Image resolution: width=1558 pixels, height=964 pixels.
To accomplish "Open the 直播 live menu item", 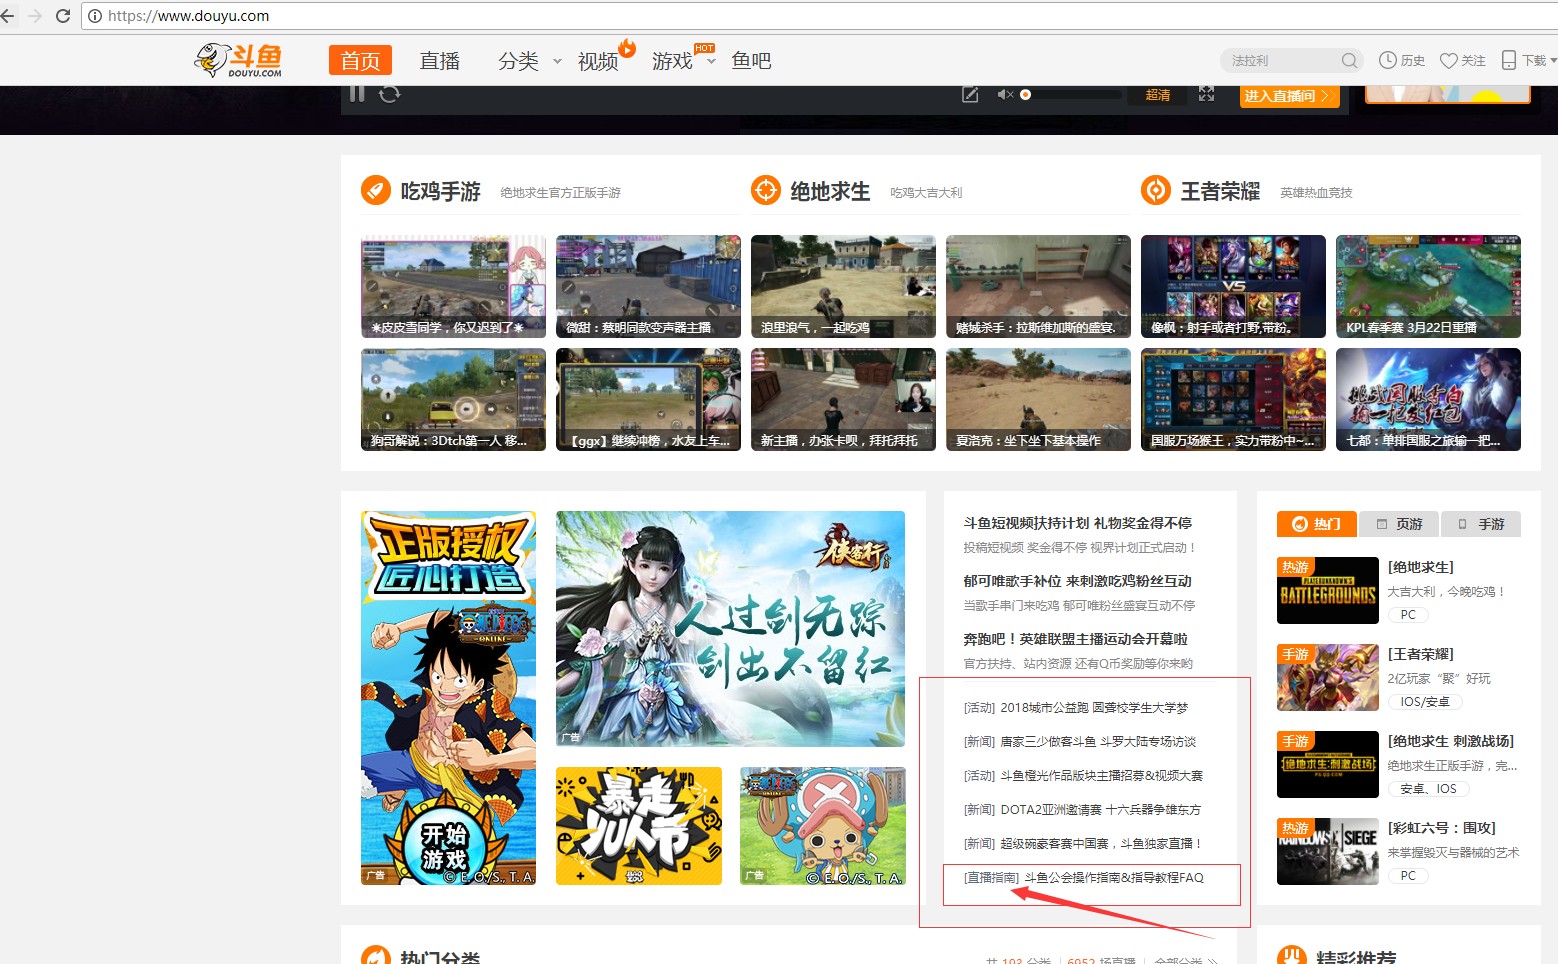I will (439, 61).
